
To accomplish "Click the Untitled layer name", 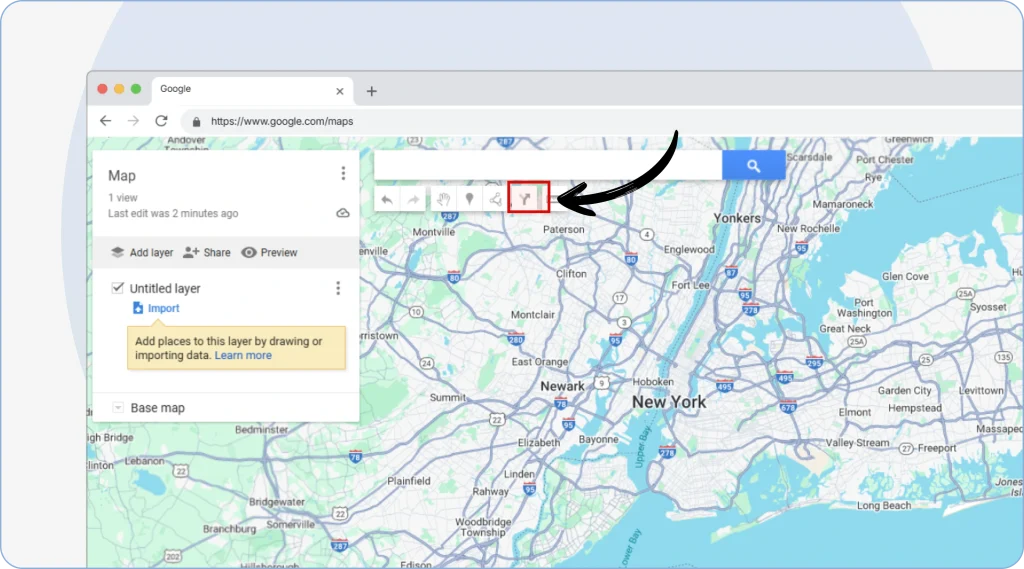I will [165, 288].
